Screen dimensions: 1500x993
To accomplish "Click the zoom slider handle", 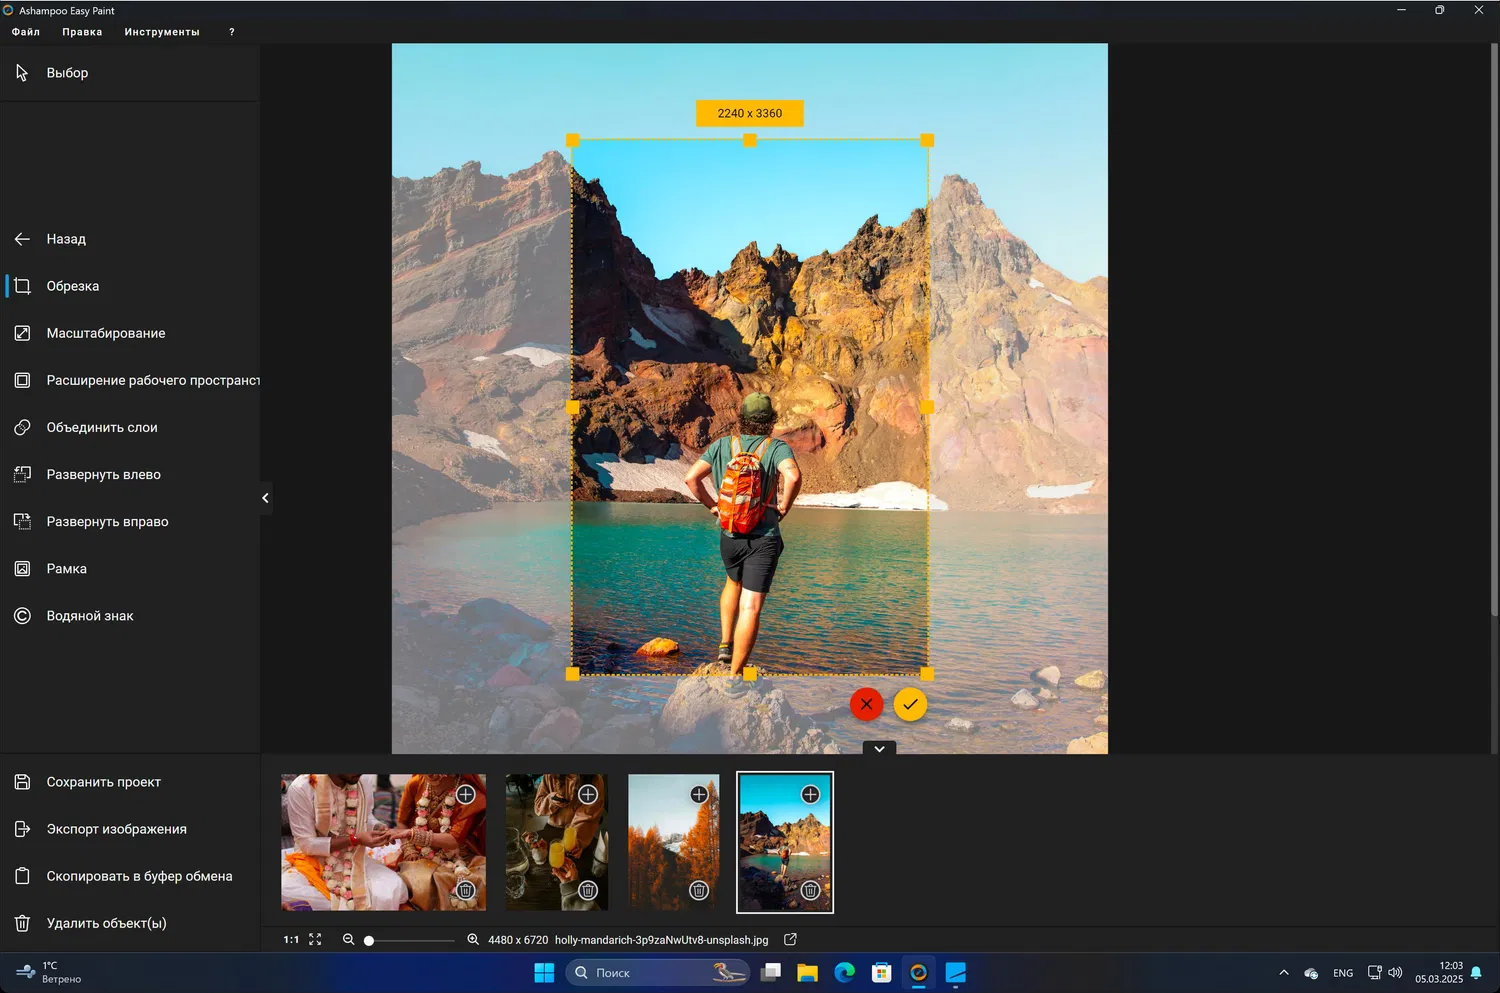I will (369, 940).
